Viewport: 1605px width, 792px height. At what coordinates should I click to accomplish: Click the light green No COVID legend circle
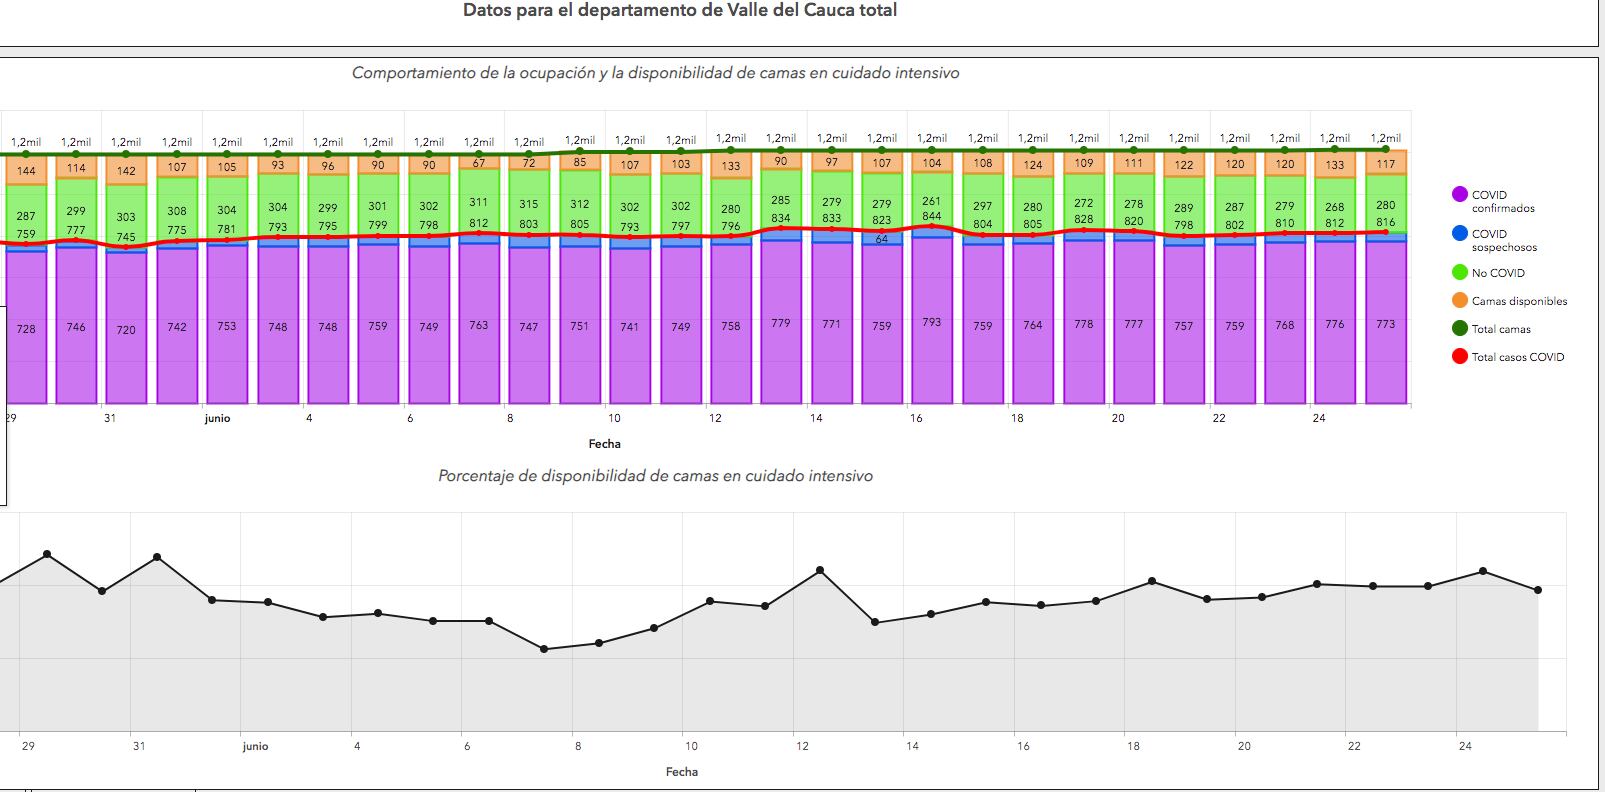(x=1459, y=273)
